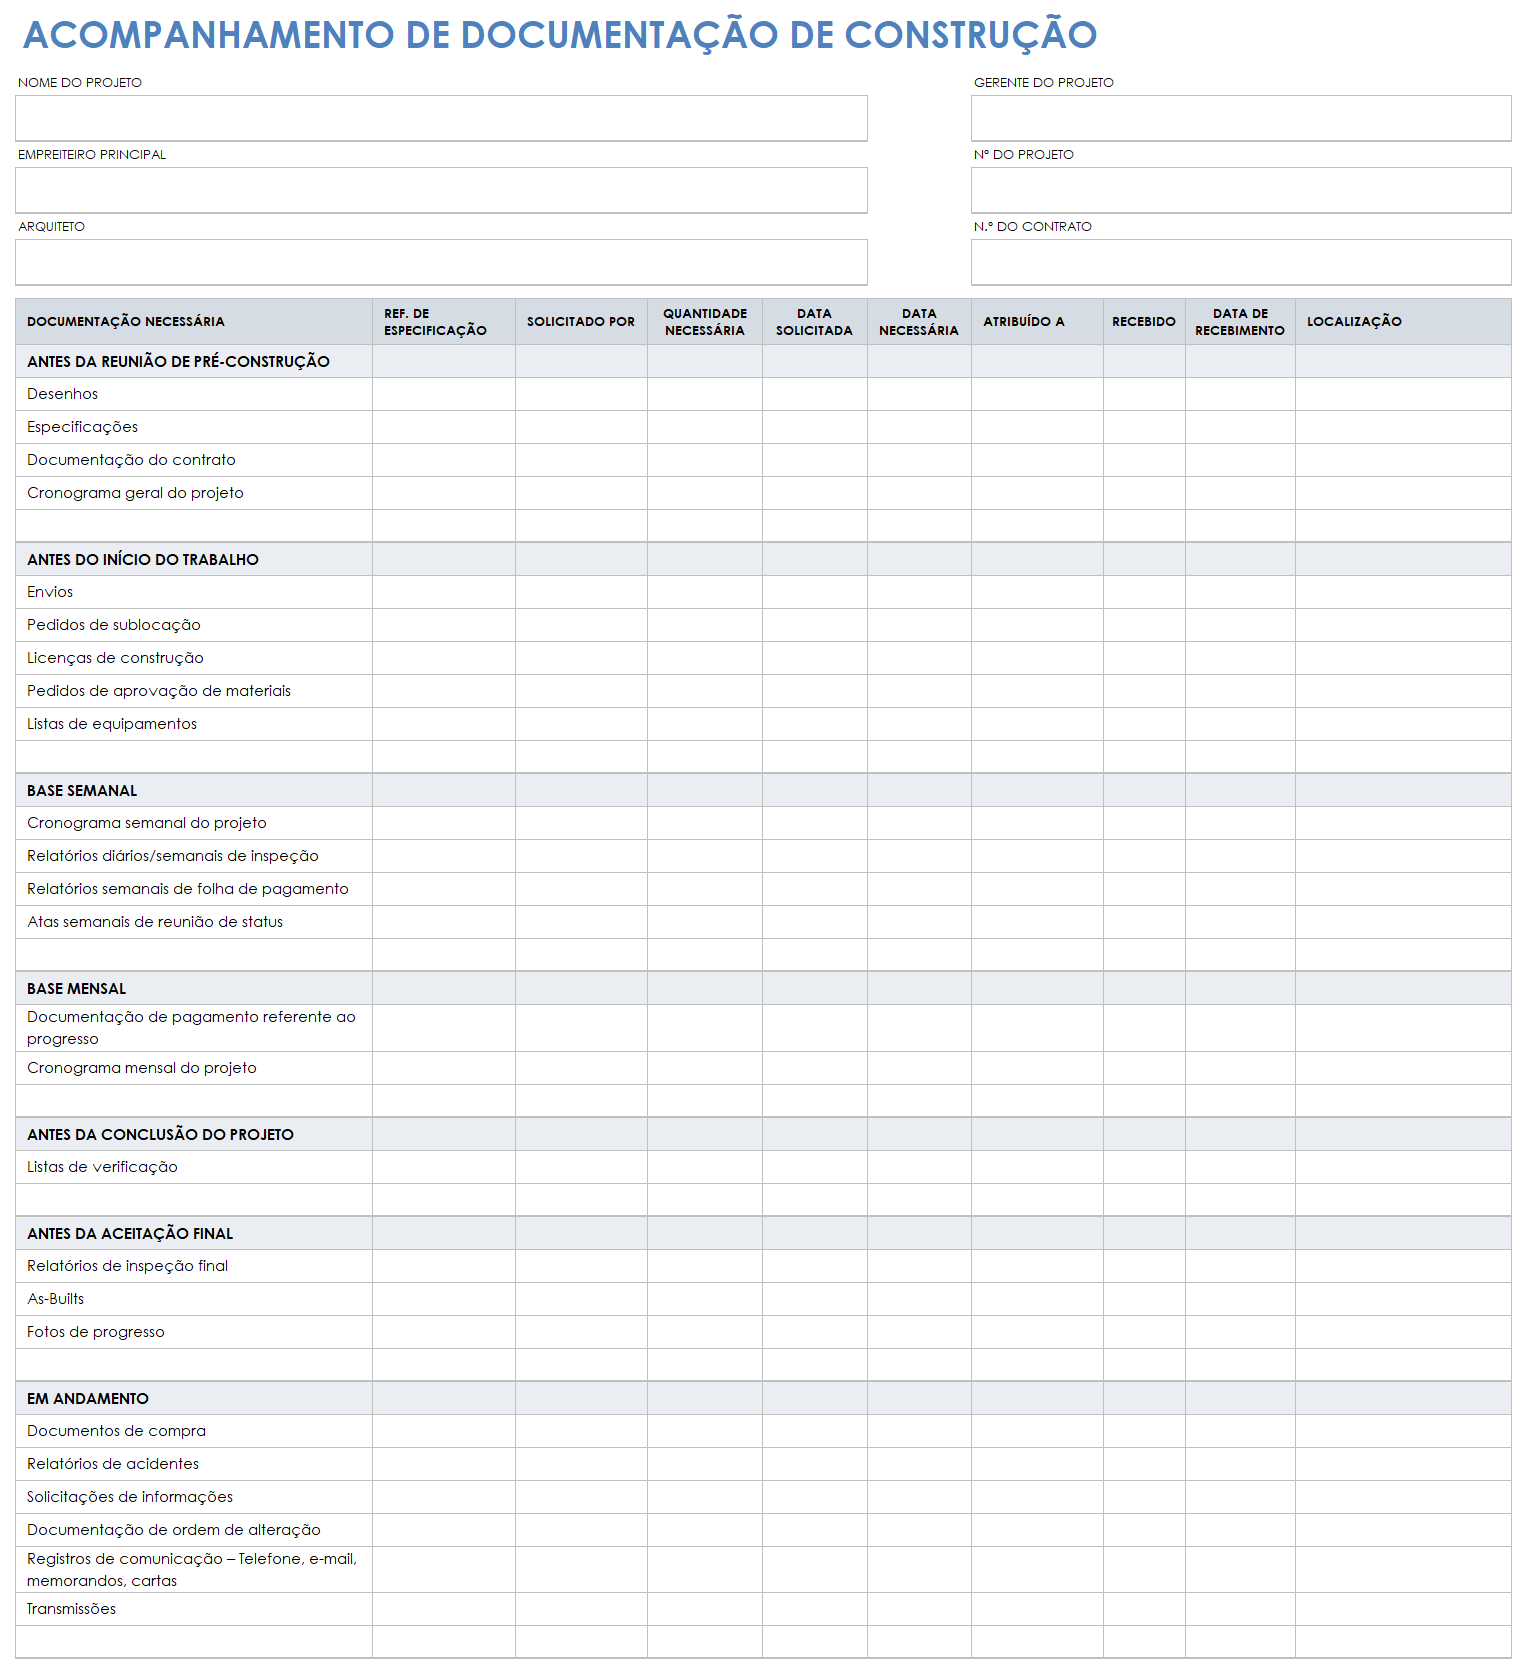1526x1670 pixels.
Task: Click the Empreiteiro Principal input field
Action: coord(441,190)
